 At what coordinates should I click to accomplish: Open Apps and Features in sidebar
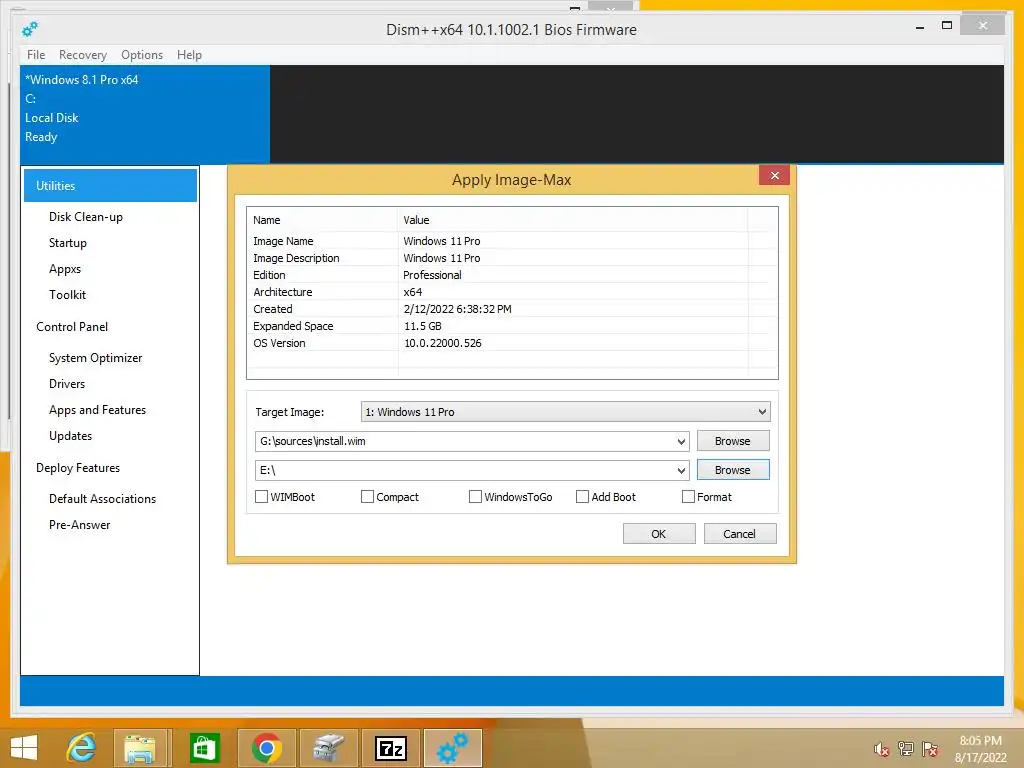point(97,410)
